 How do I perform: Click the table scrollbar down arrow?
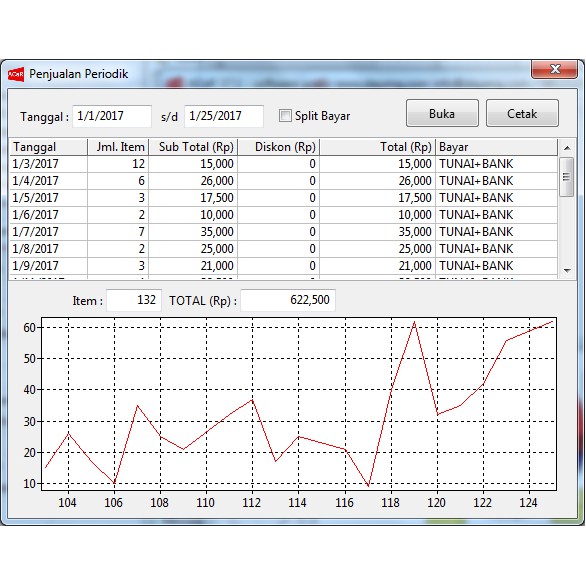[x=567, y=270]
